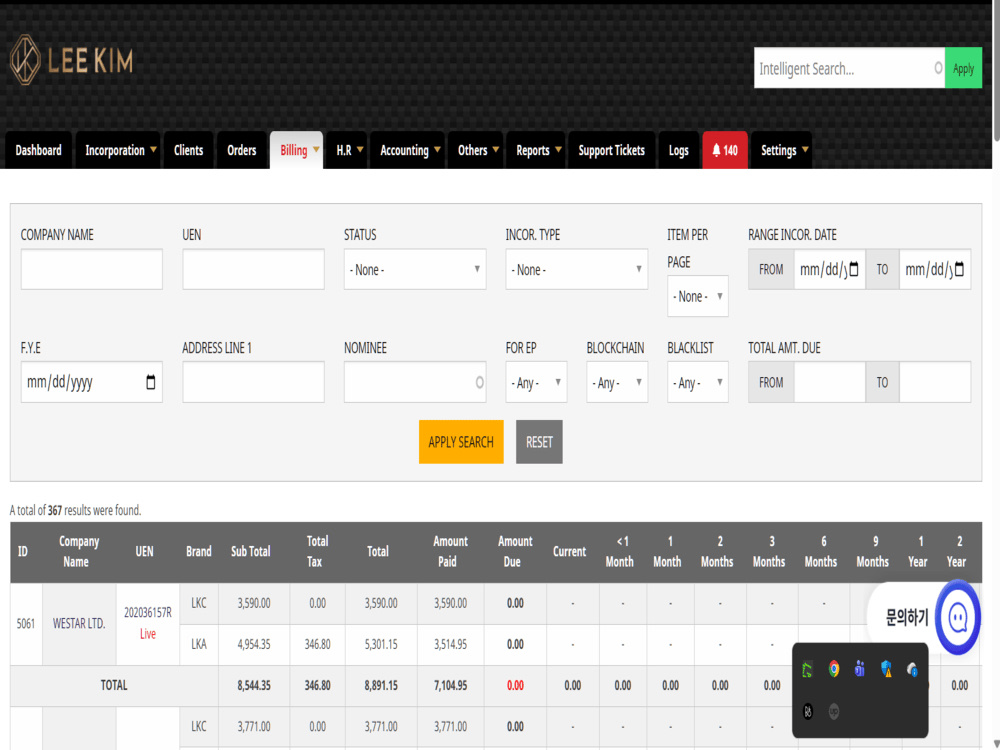This screenshot has width=1000, height=750.
Task: Click the 8,891.15 total value
Action: pos(381,686)
